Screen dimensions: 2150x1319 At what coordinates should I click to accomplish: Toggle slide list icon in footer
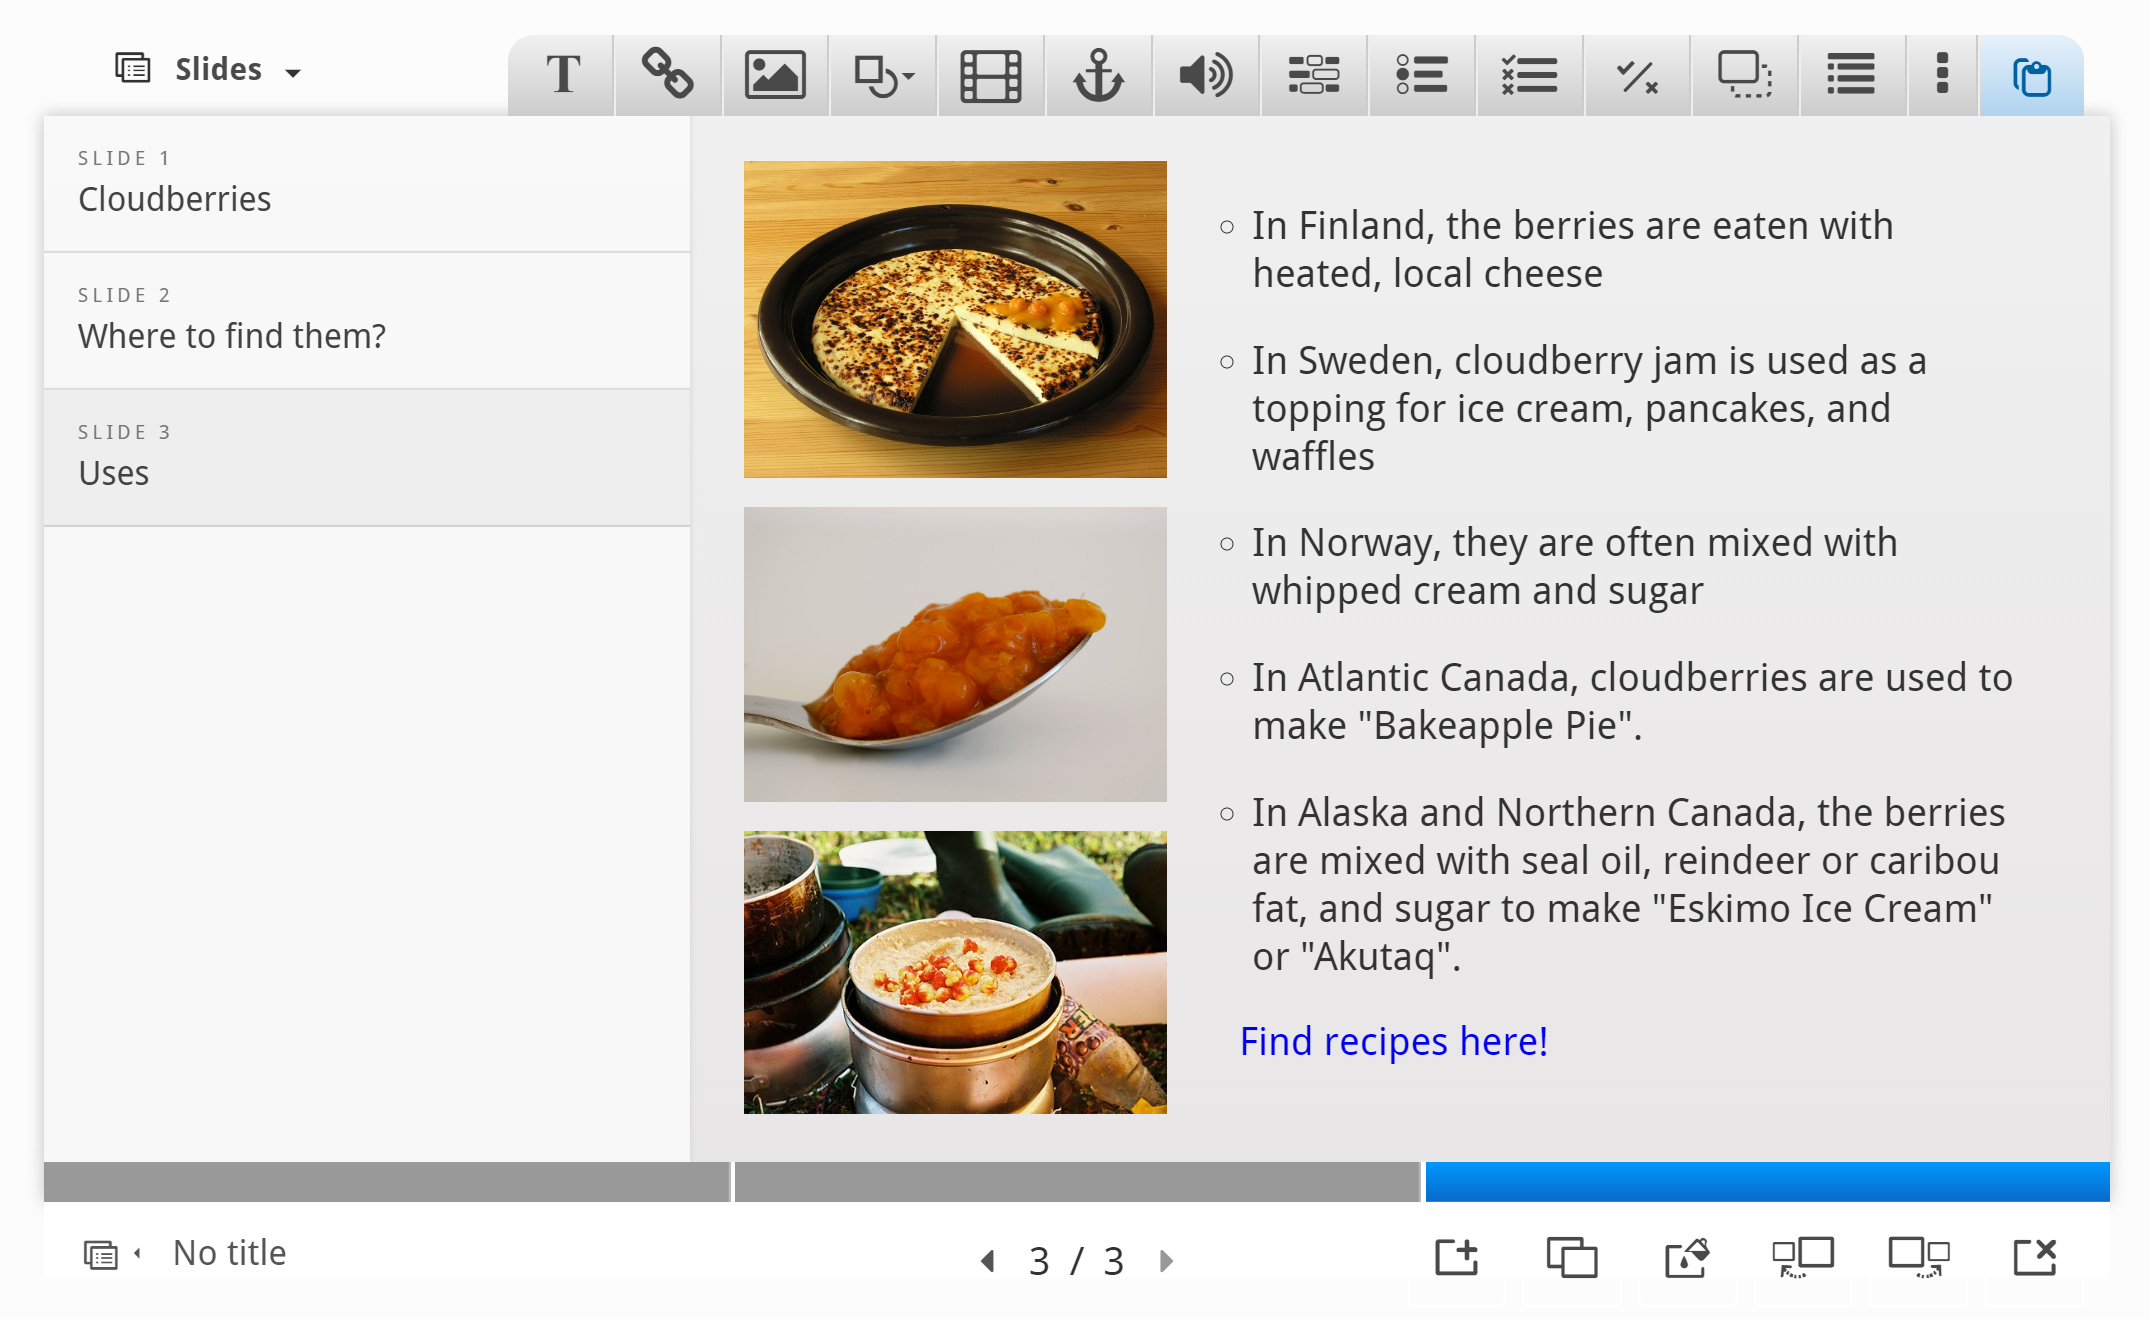[x=112, y=1254]
